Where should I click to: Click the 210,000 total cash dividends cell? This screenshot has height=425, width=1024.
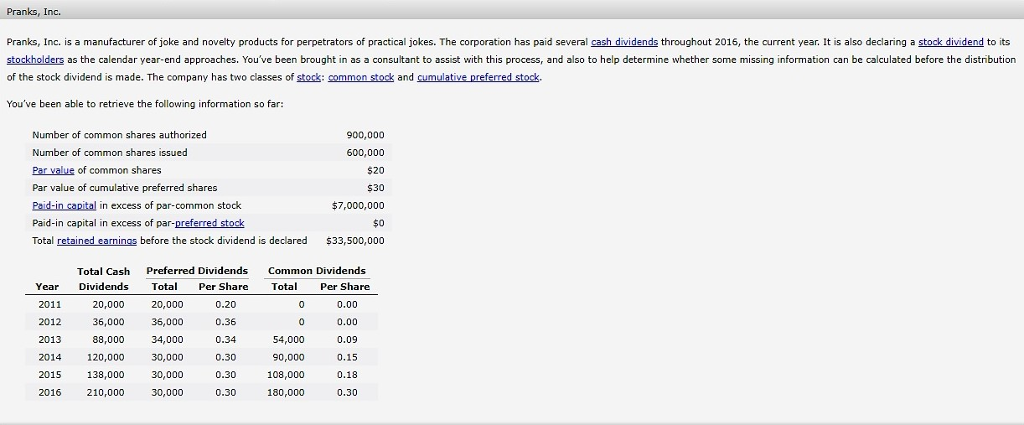108,392
